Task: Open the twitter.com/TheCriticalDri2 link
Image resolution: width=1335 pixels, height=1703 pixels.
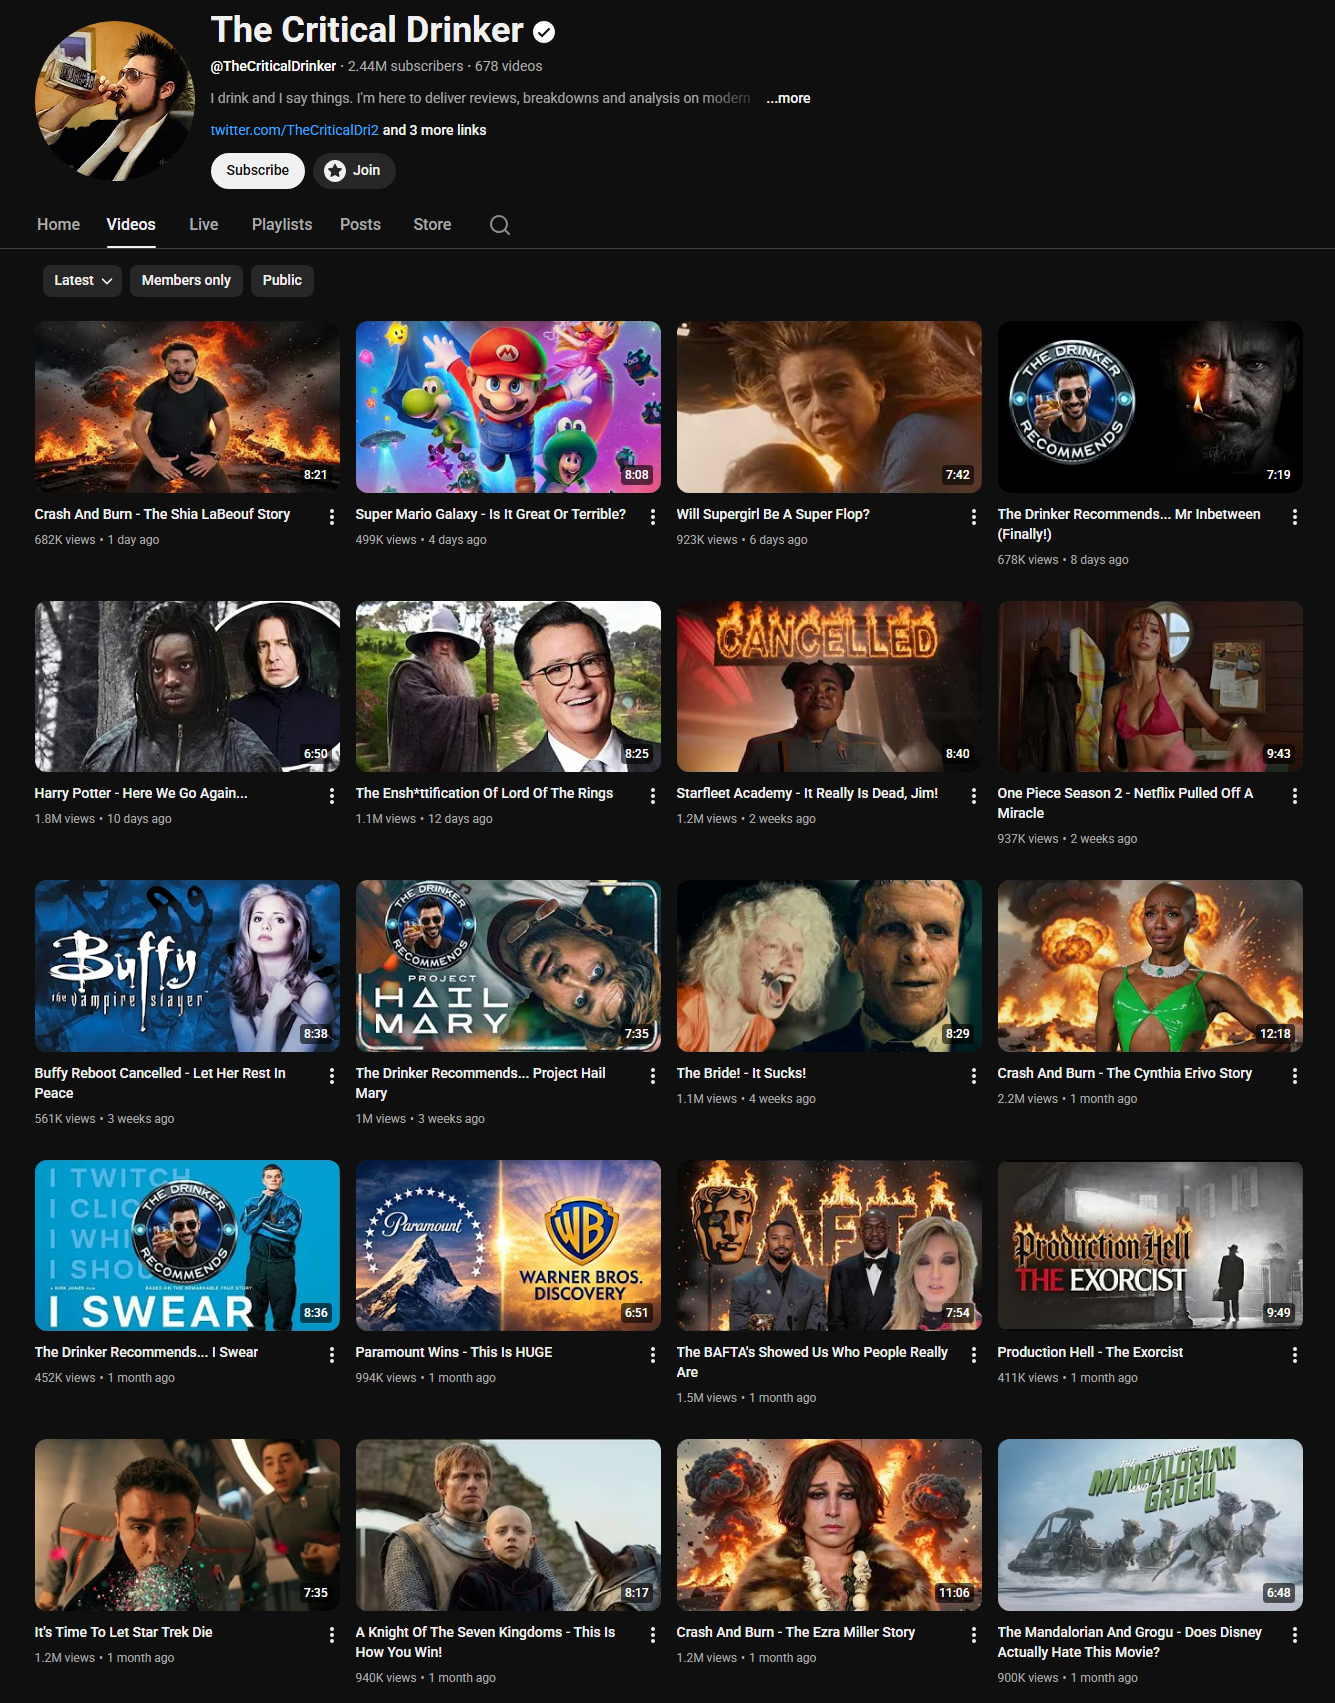Action: click(x=294, y=130)
